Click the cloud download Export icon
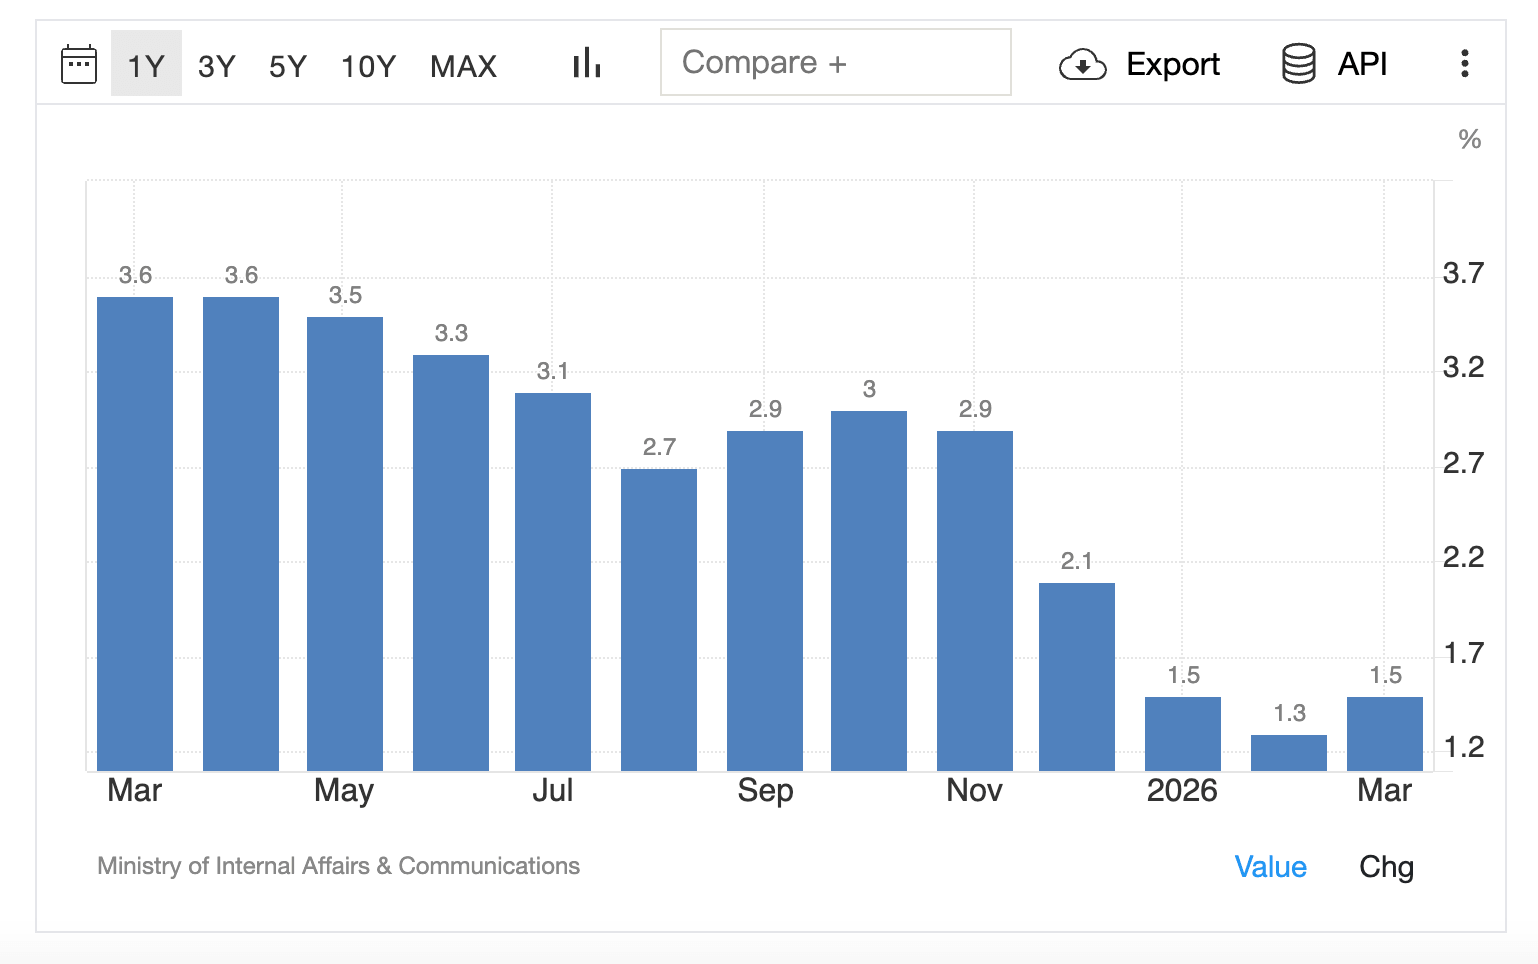This screenshot has width=1538, height=964. click(1082, 65)
